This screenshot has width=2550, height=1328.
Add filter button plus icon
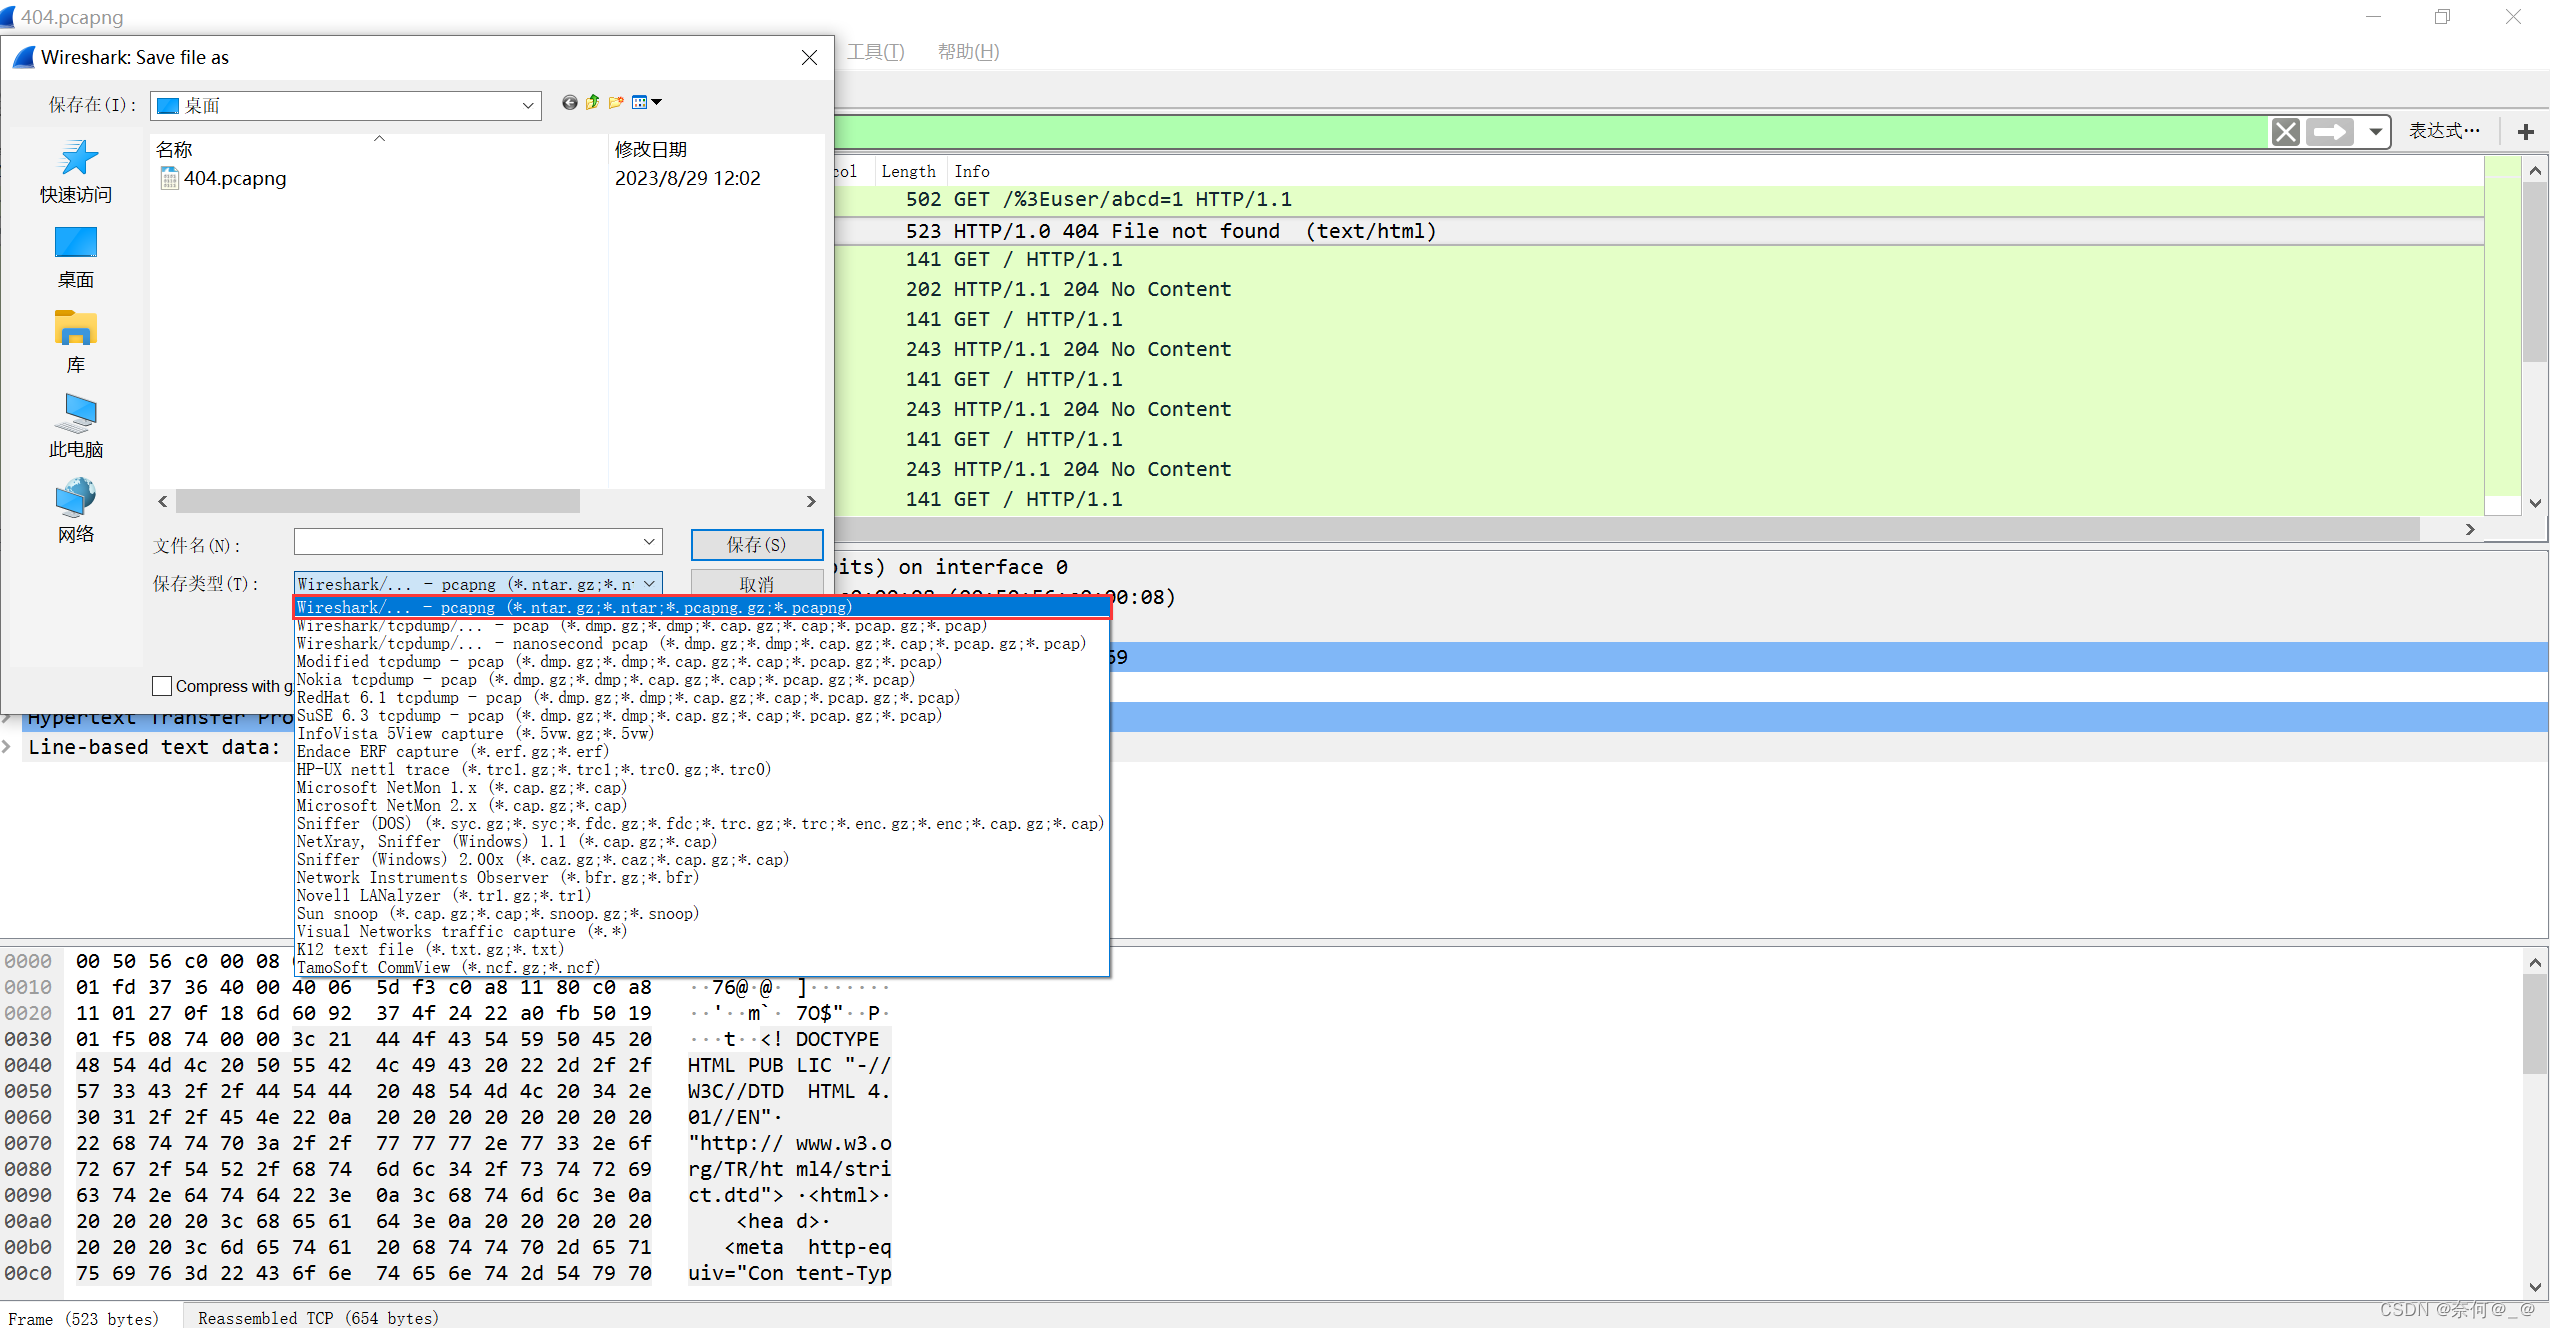pos(2526,132)
